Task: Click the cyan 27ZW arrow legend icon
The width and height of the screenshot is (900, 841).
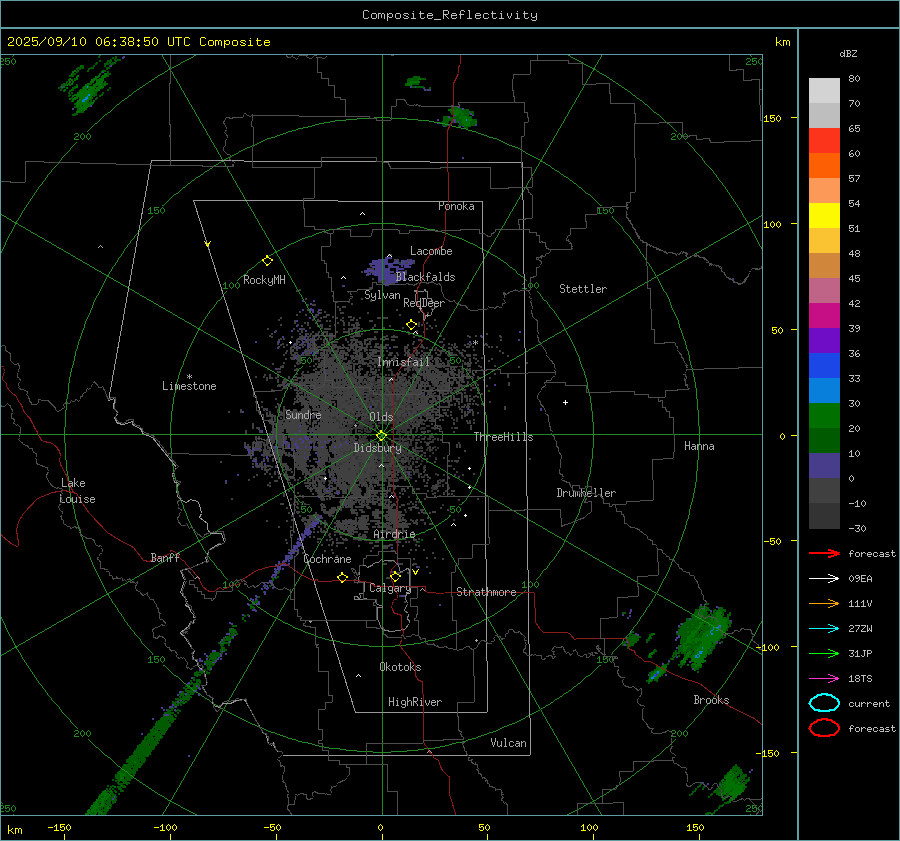Action: pos(824,629)
